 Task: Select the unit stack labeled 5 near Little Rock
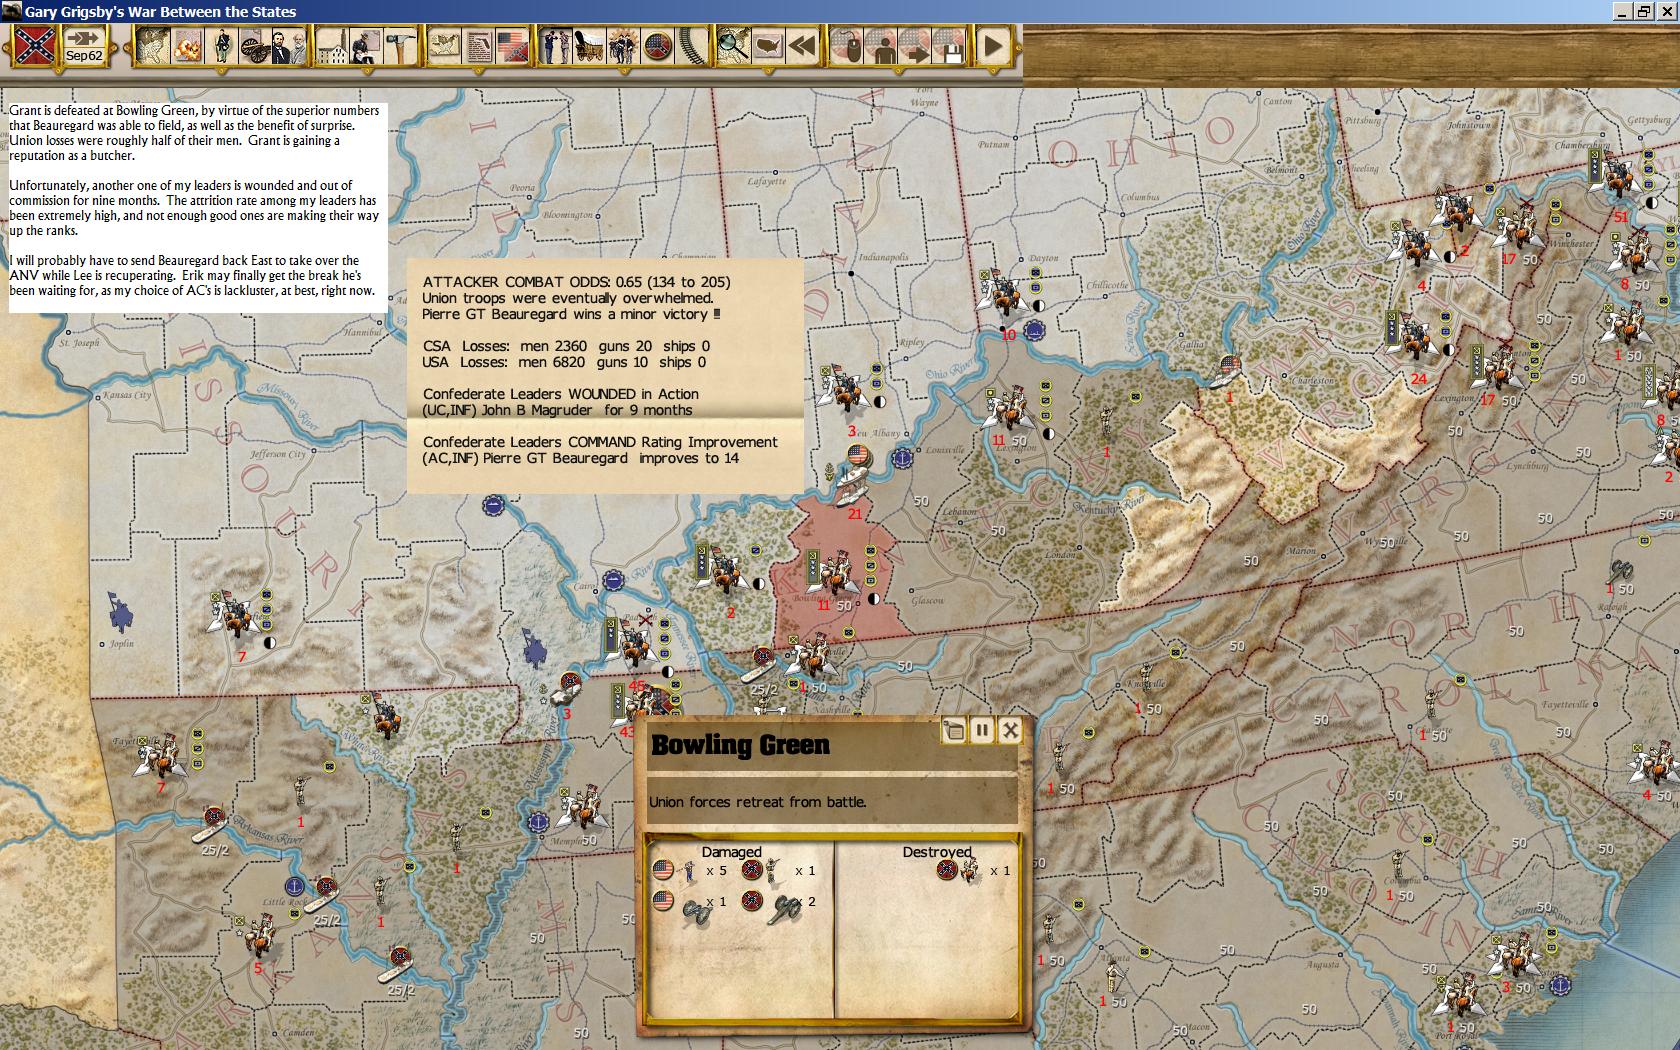coord(260,935)
